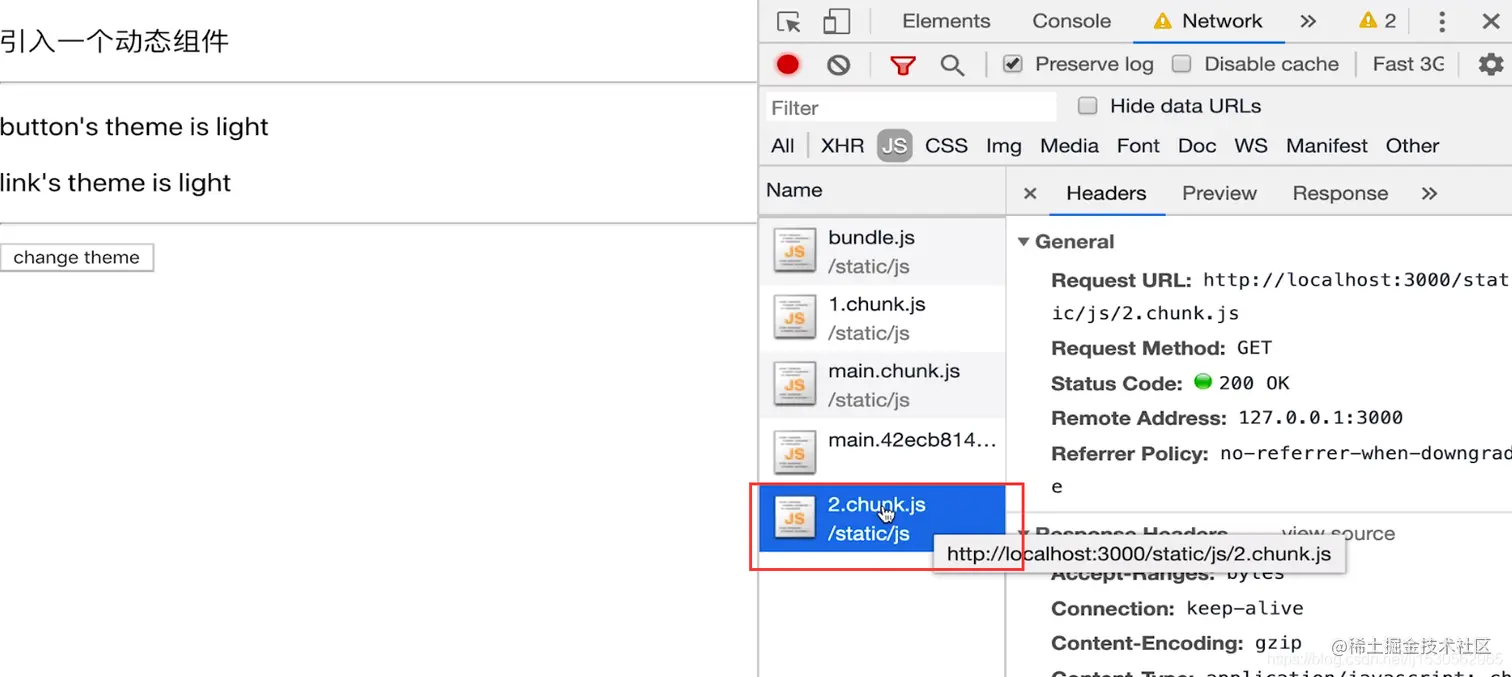Toggle Preserve log checkbox

coord(1013,64)
